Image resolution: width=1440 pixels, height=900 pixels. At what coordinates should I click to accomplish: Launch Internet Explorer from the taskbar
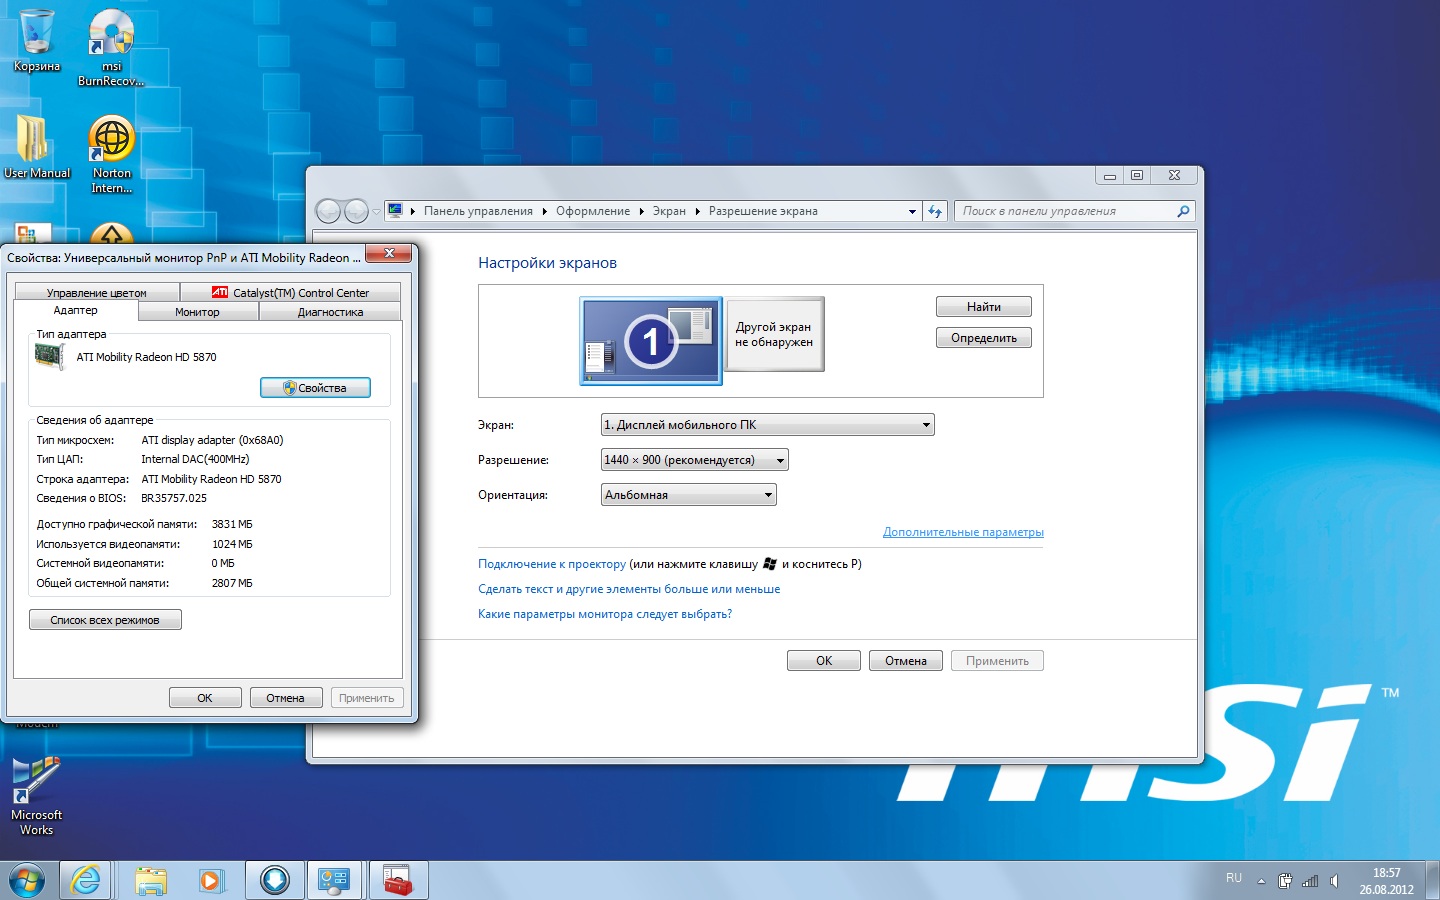pos(86,880)
